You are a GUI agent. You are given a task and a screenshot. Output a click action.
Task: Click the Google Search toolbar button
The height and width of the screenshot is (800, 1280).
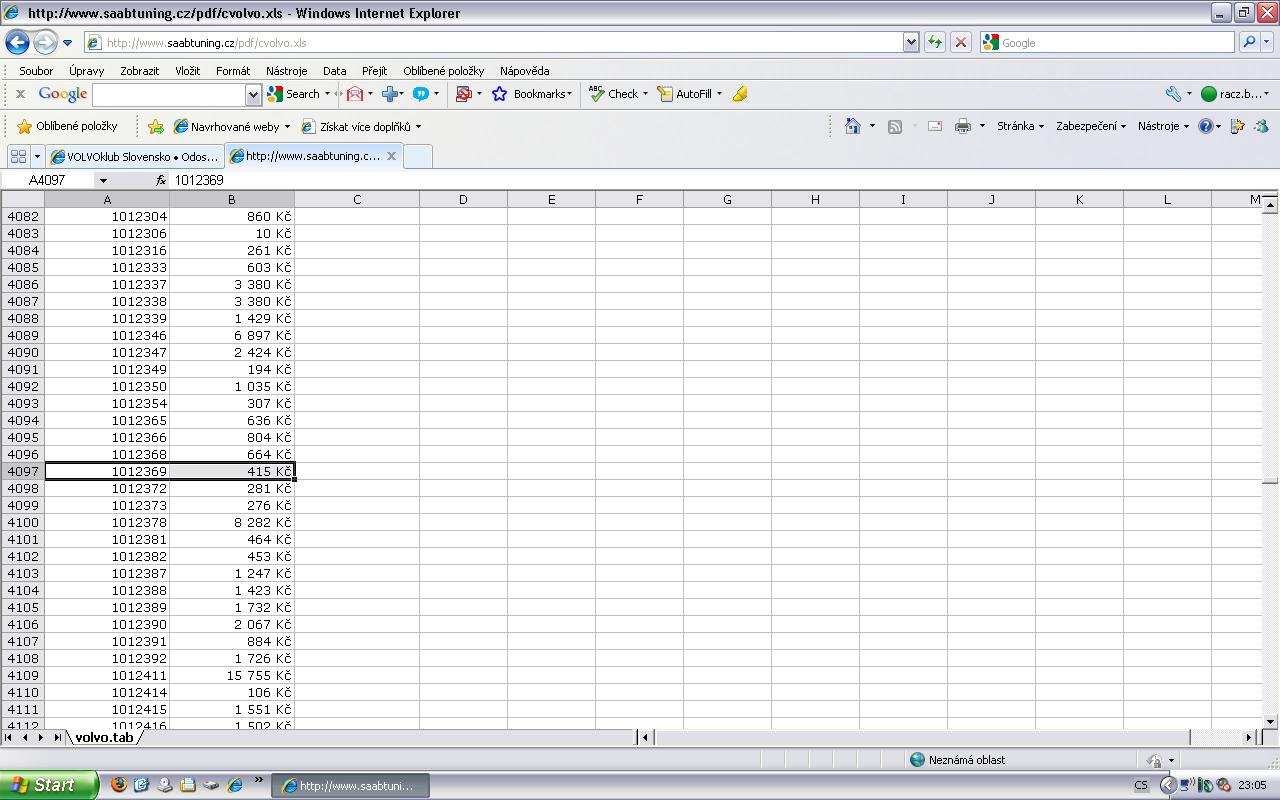[294, 94]
